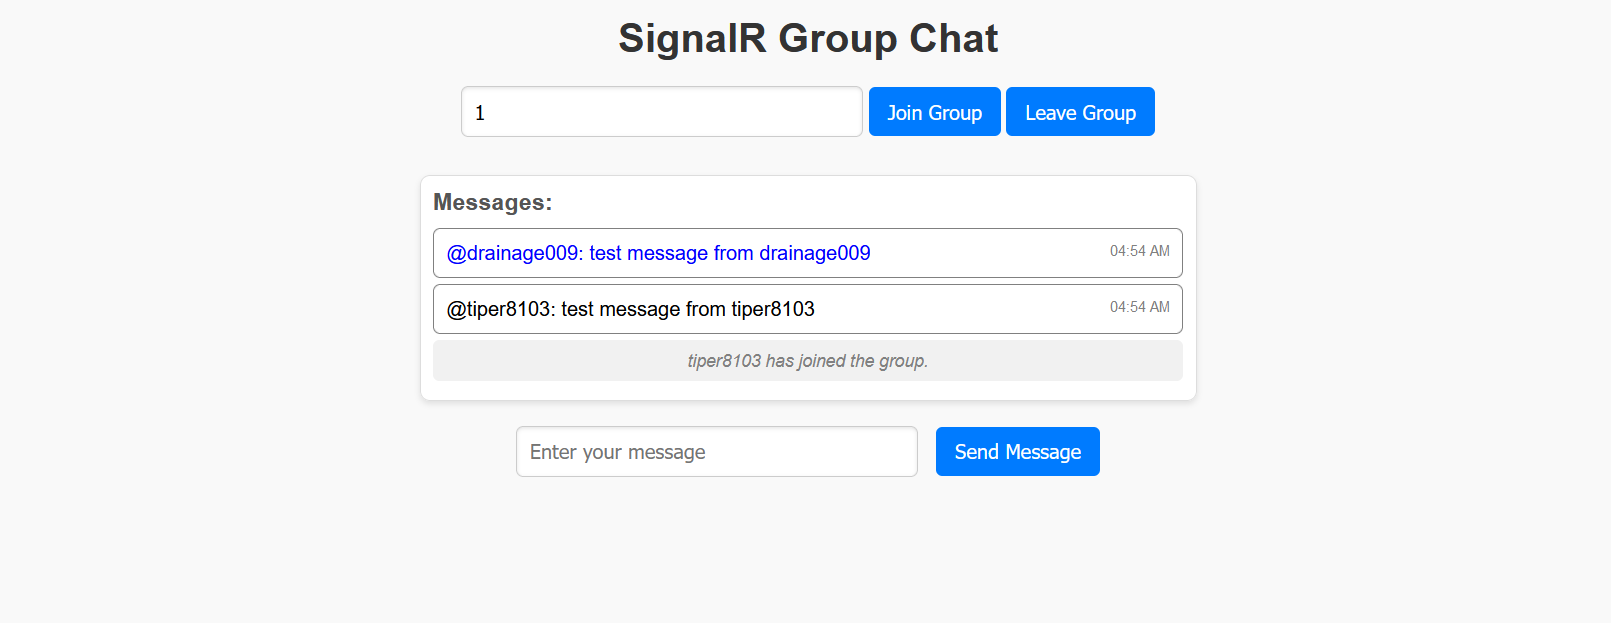
Task: Click tiper8103's name in the join notice
Action: [724, 361]
